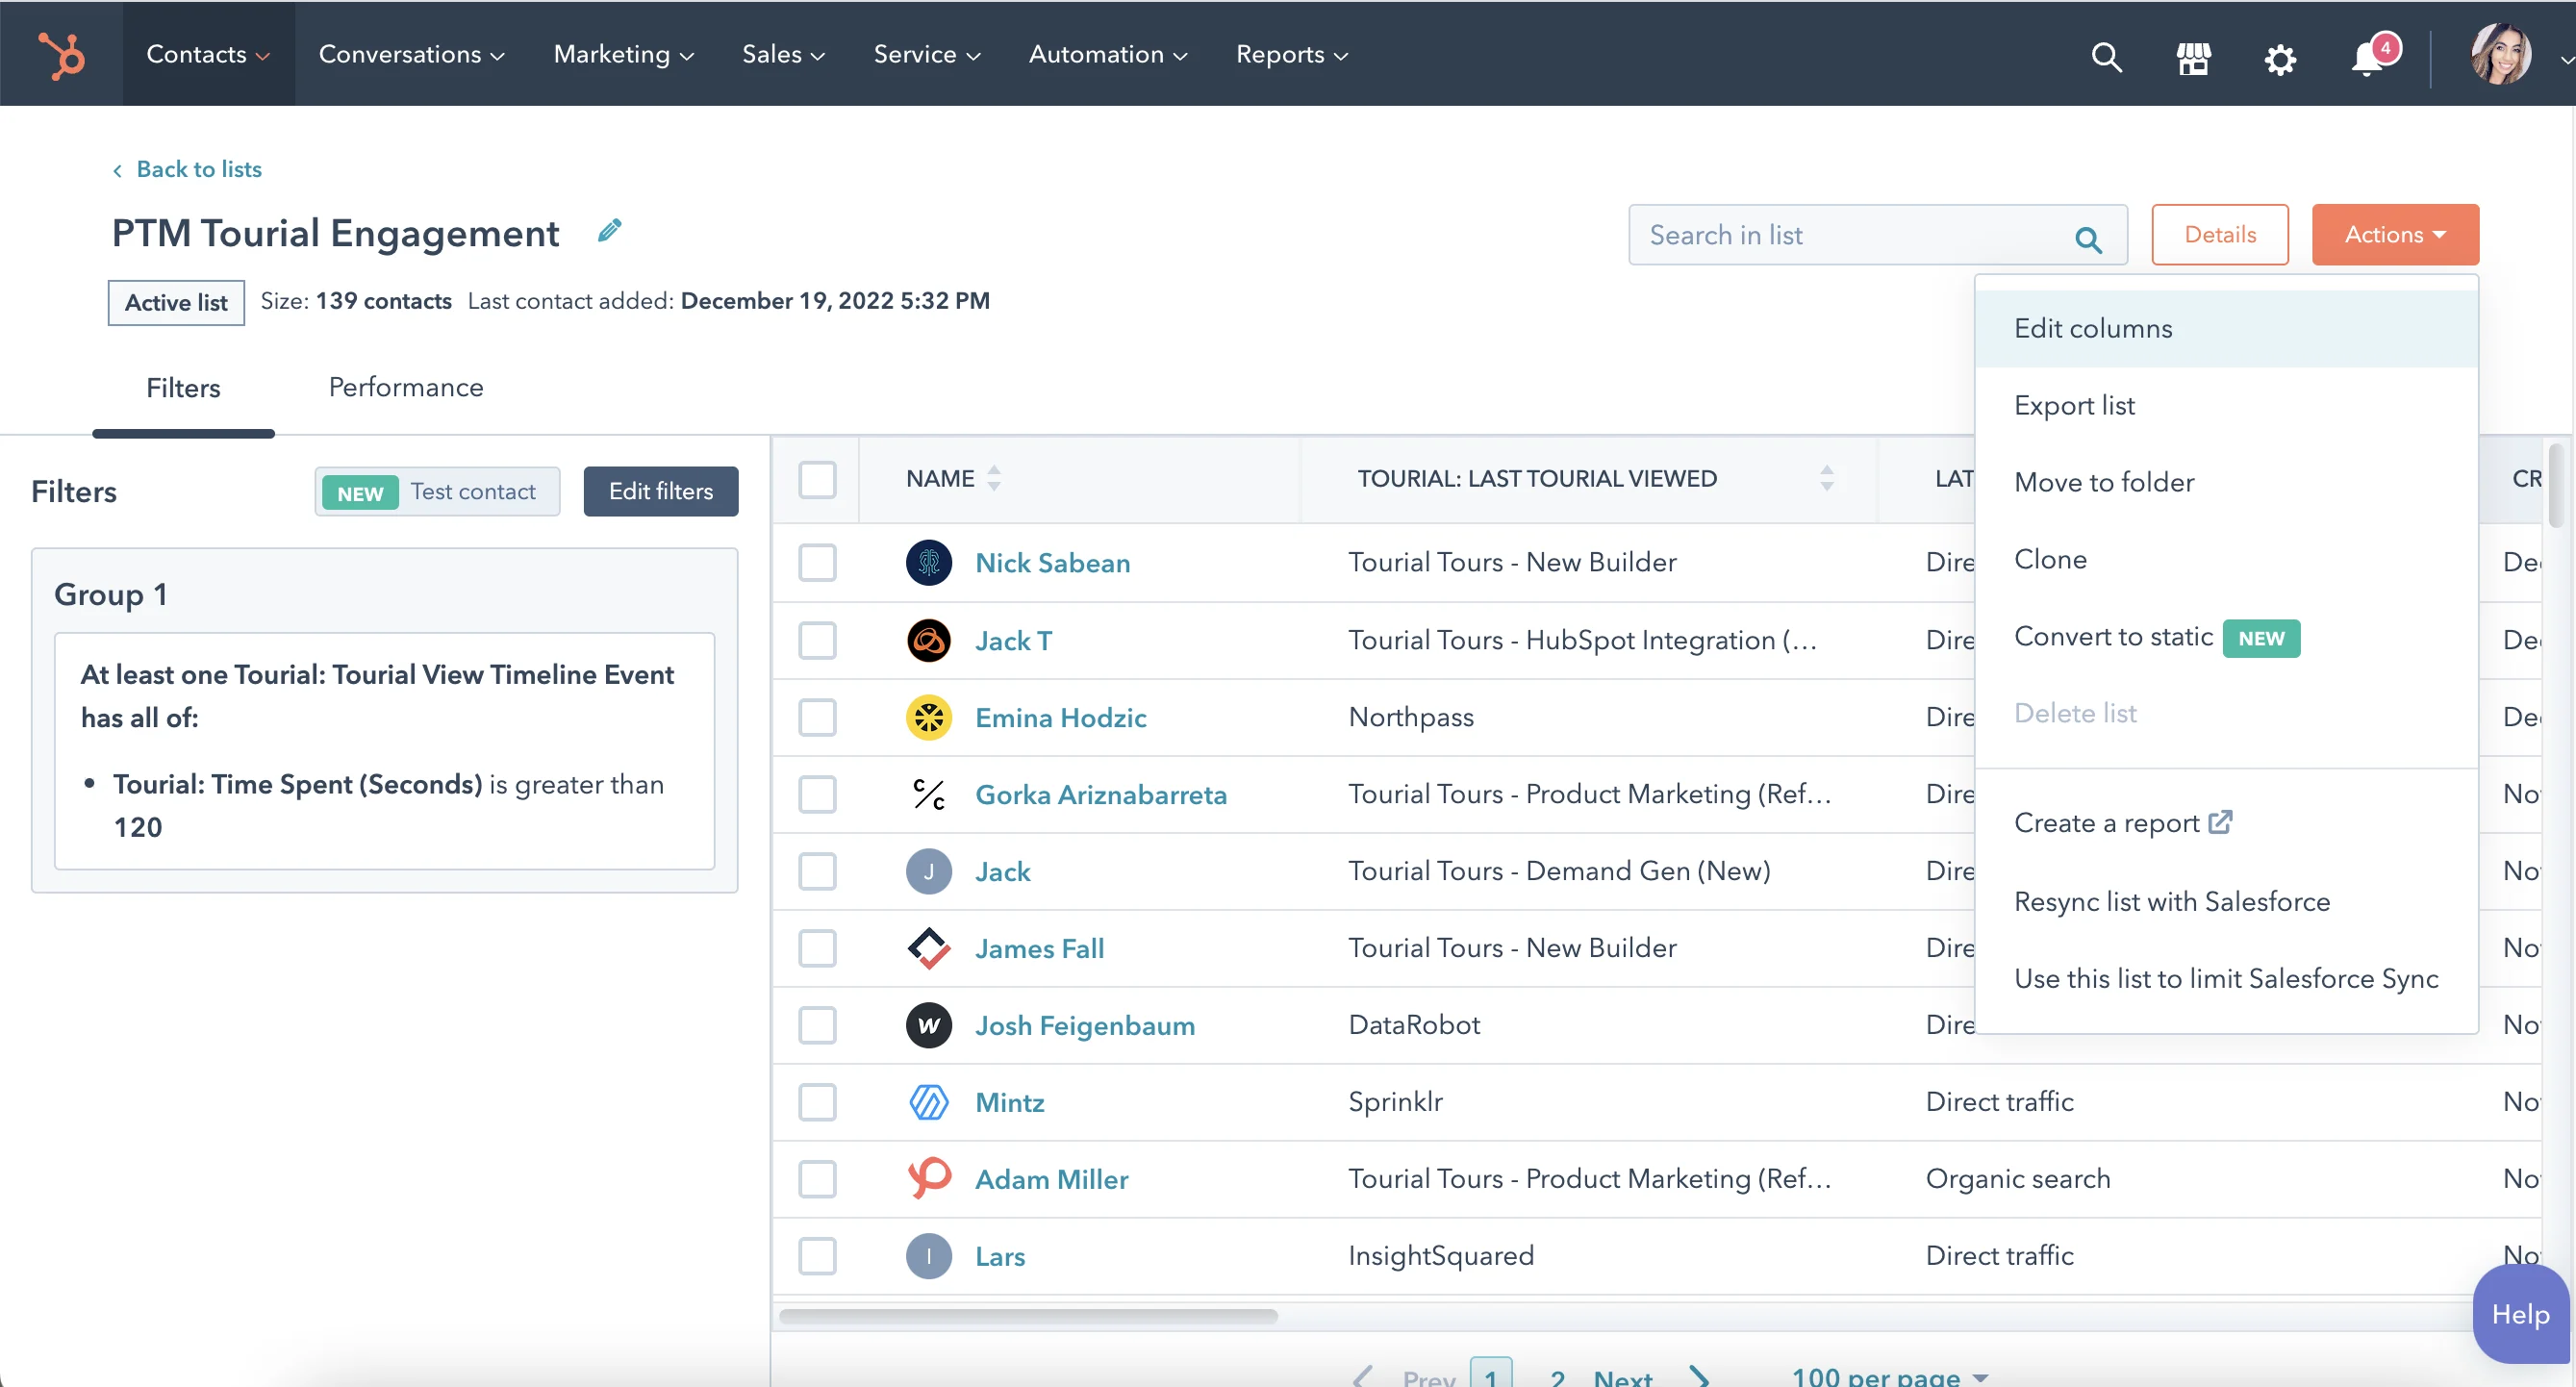Screen dimensions: 2576x1387
Task: Expand the Reports navigation dropdown
Action: (x=1292, y=54)
